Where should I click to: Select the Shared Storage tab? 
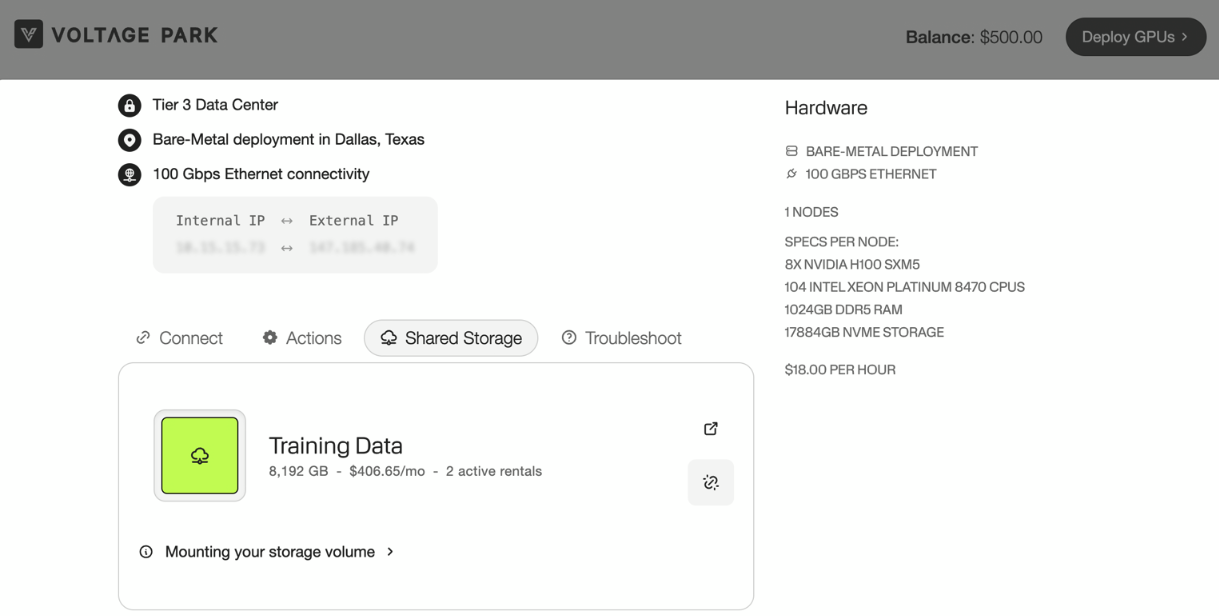tap(451, 338)
